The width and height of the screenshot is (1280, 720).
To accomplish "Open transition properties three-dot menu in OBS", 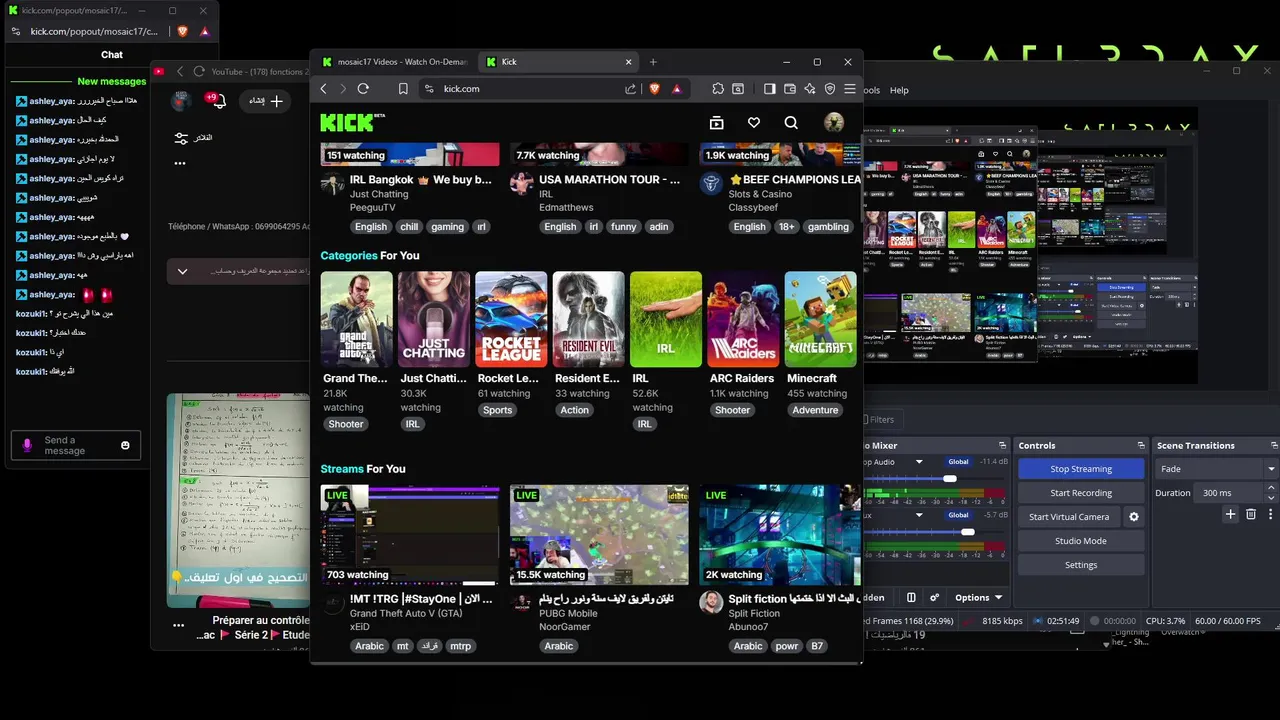I will click(x=1270, y=514).
